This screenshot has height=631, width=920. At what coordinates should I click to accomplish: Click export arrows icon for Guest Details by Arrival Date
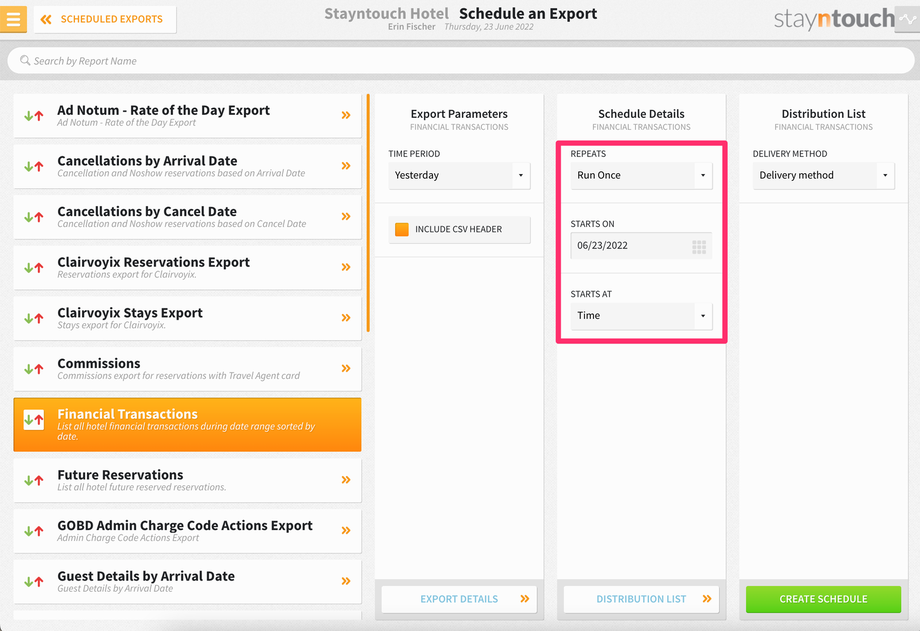click(33, 582)
